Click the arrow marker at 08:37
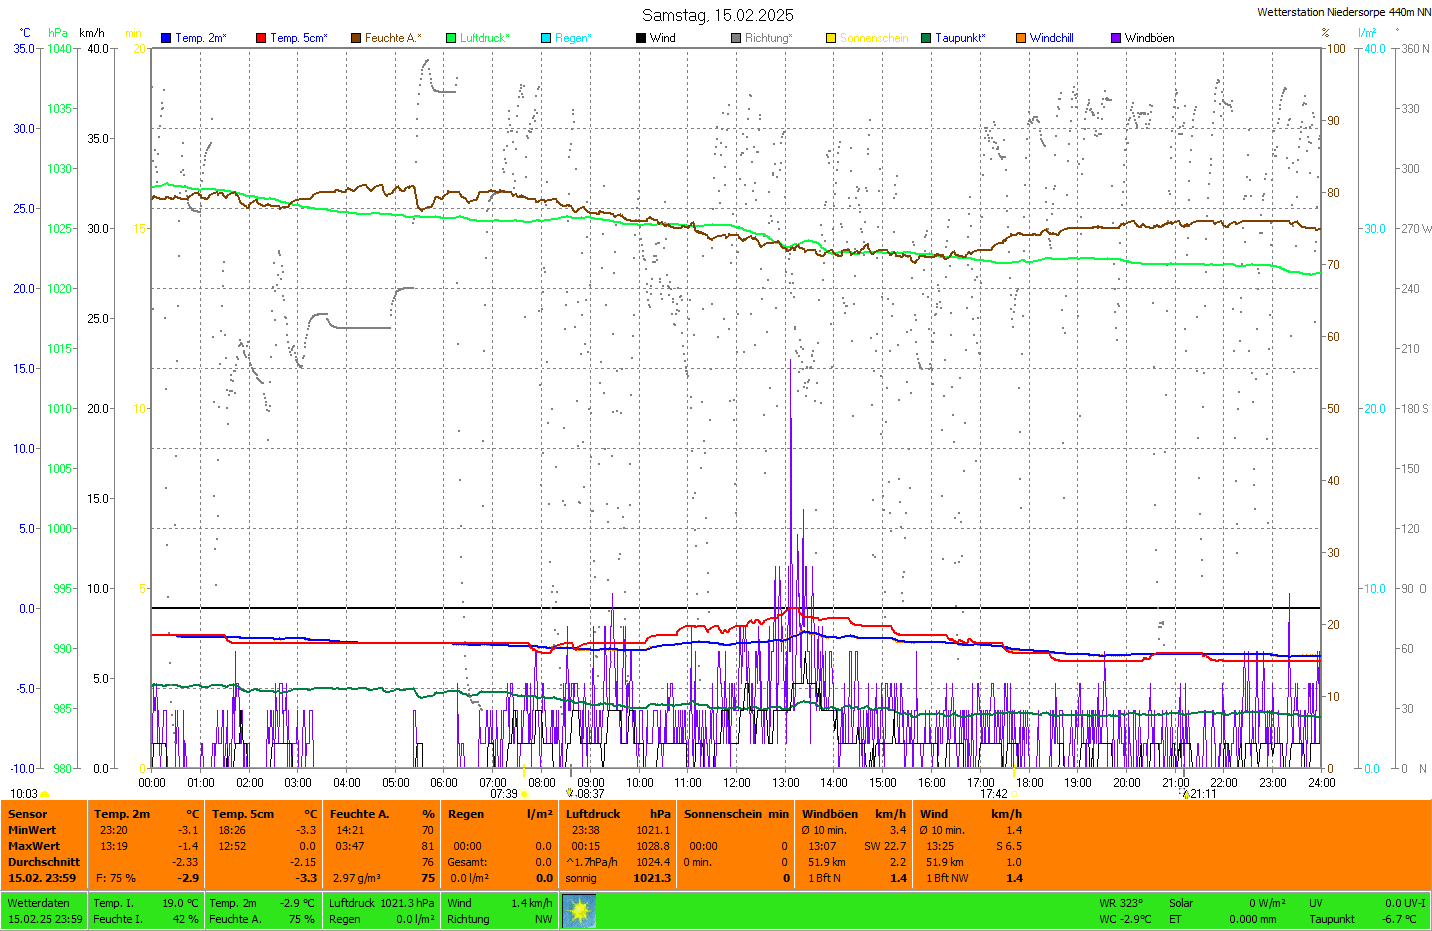The width and height of the screenshot is (1432, 931). point(570,793)
